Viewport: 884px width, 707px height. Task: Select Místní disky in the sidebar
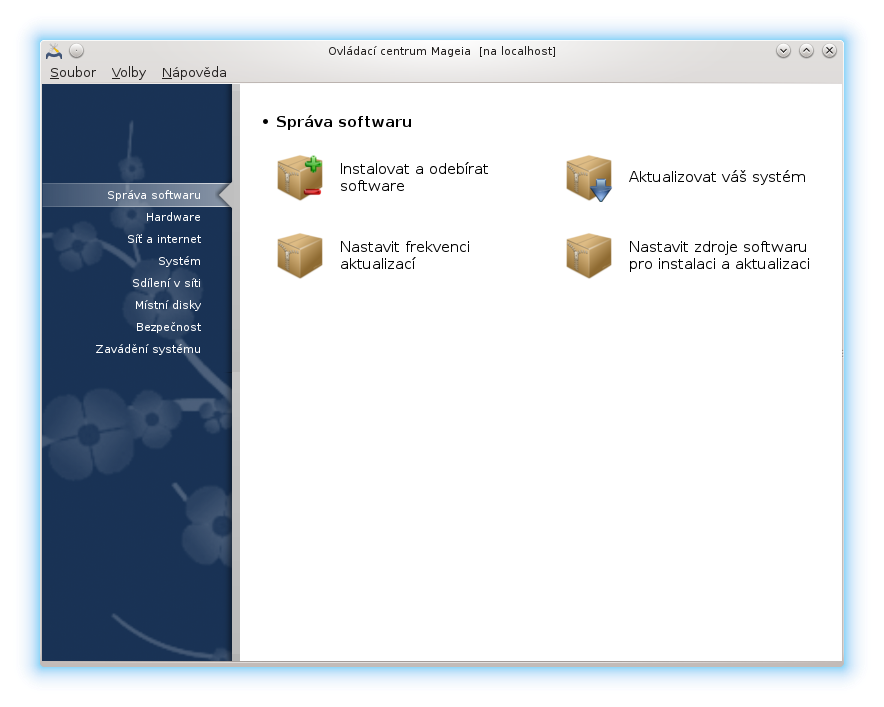pyautogui.click(x=167, y=305)
